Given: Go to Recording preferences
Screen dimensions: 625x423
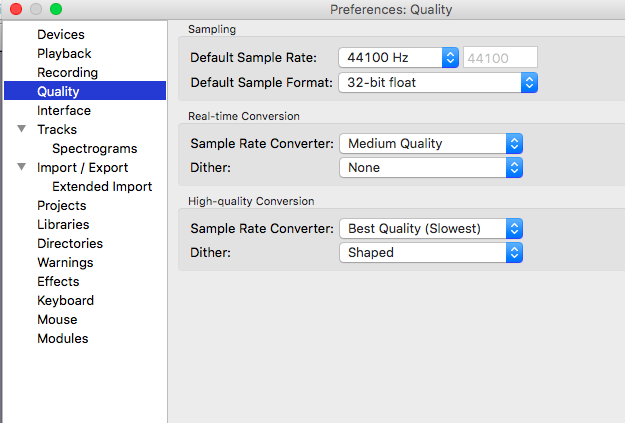Looking at the screenshot, I should click(67, 73).
